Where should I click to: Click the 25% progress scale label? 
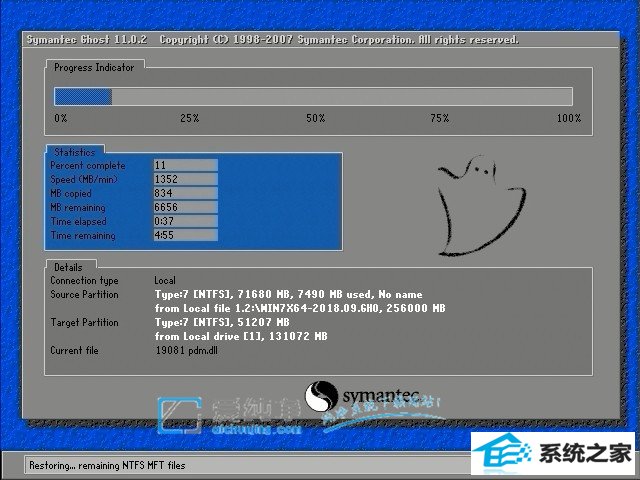coord(190,118)
